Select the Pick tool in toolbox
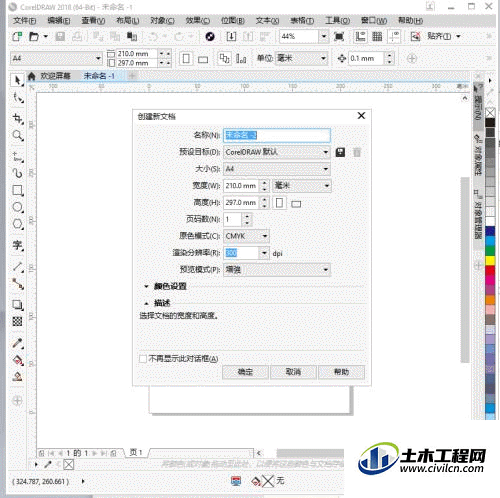This screenshot has height=498, width=500. 17,80
